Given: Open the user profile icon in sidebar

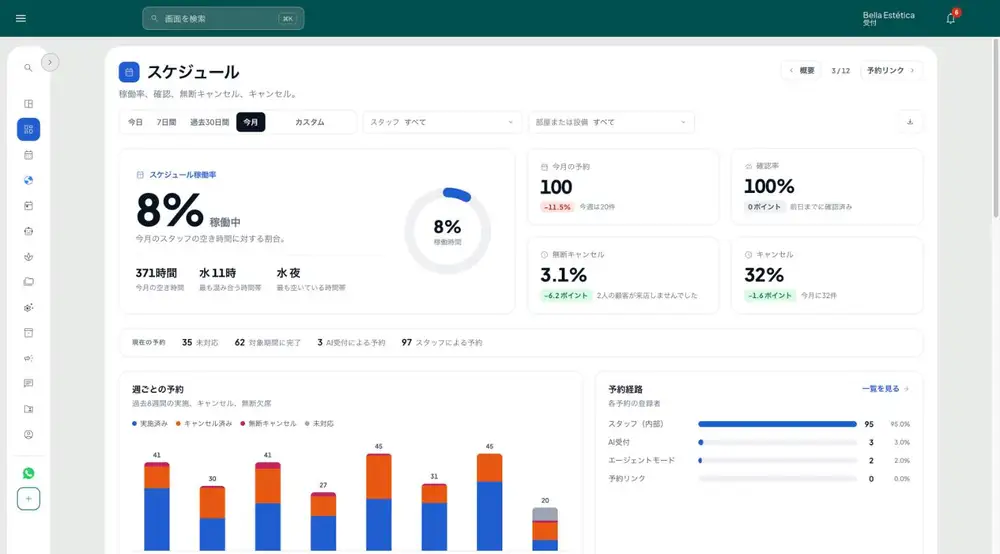Looking at the screenshot, I should click(29, 435).
